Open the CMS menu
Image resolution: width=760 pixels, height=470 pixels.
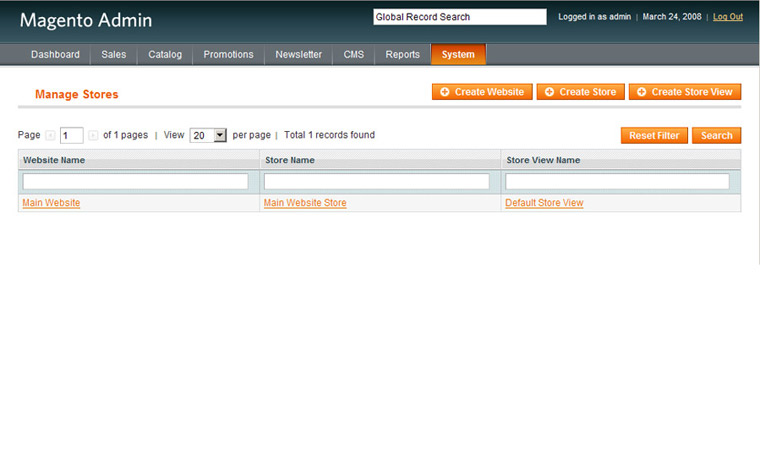pyautogui.click(x=353, y=54)
